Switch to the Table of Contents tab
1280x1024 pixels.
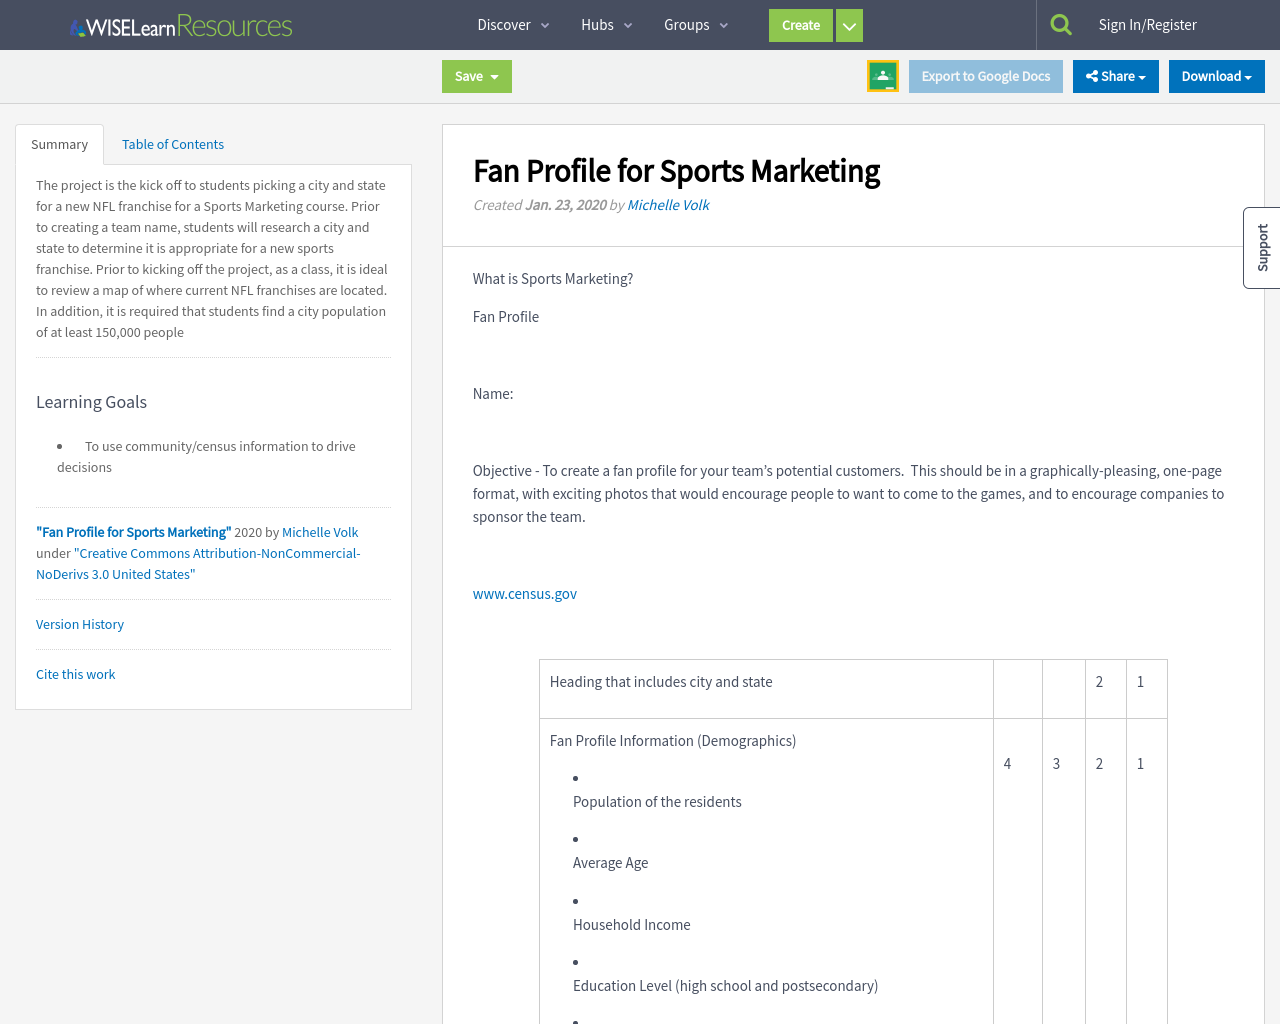[172, 143]
